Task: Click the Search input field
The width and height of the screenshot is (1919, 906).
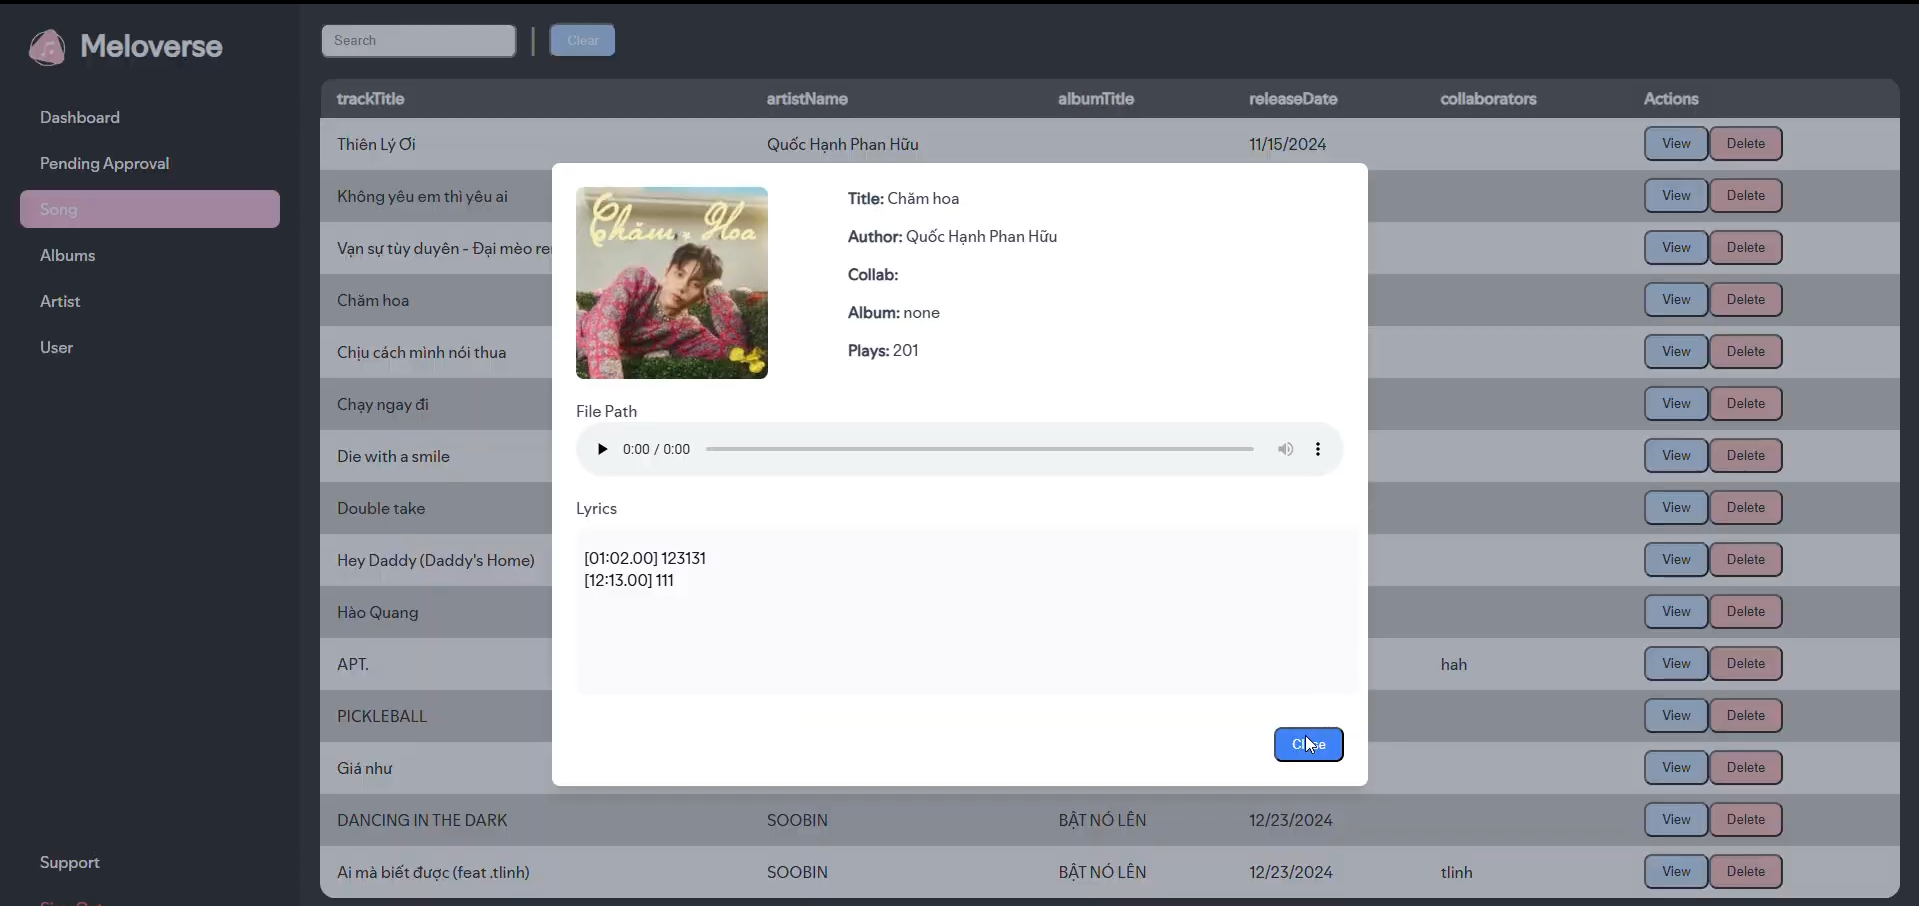Action: point(418,41)
